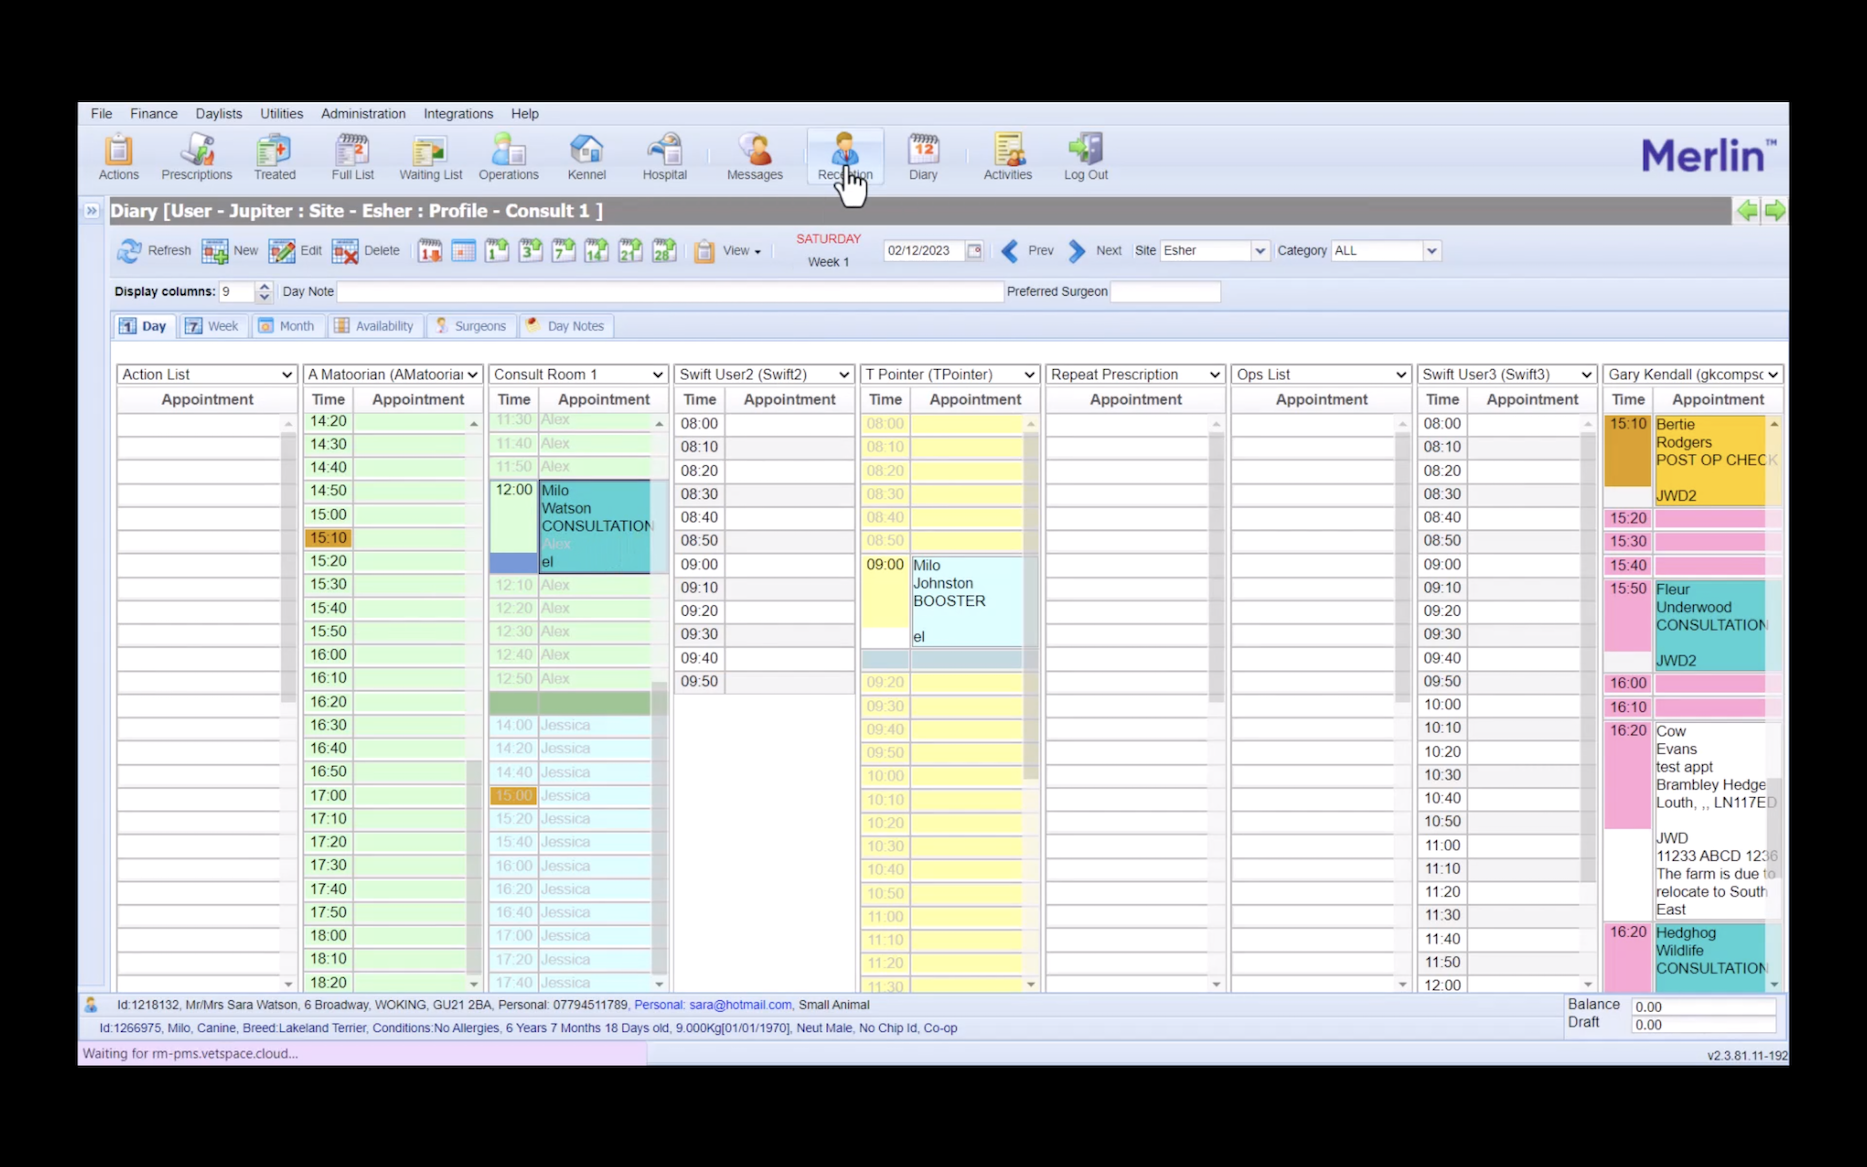Go to Prev day
This screenshot has width=1867, height=1167.
[1027, 251]
